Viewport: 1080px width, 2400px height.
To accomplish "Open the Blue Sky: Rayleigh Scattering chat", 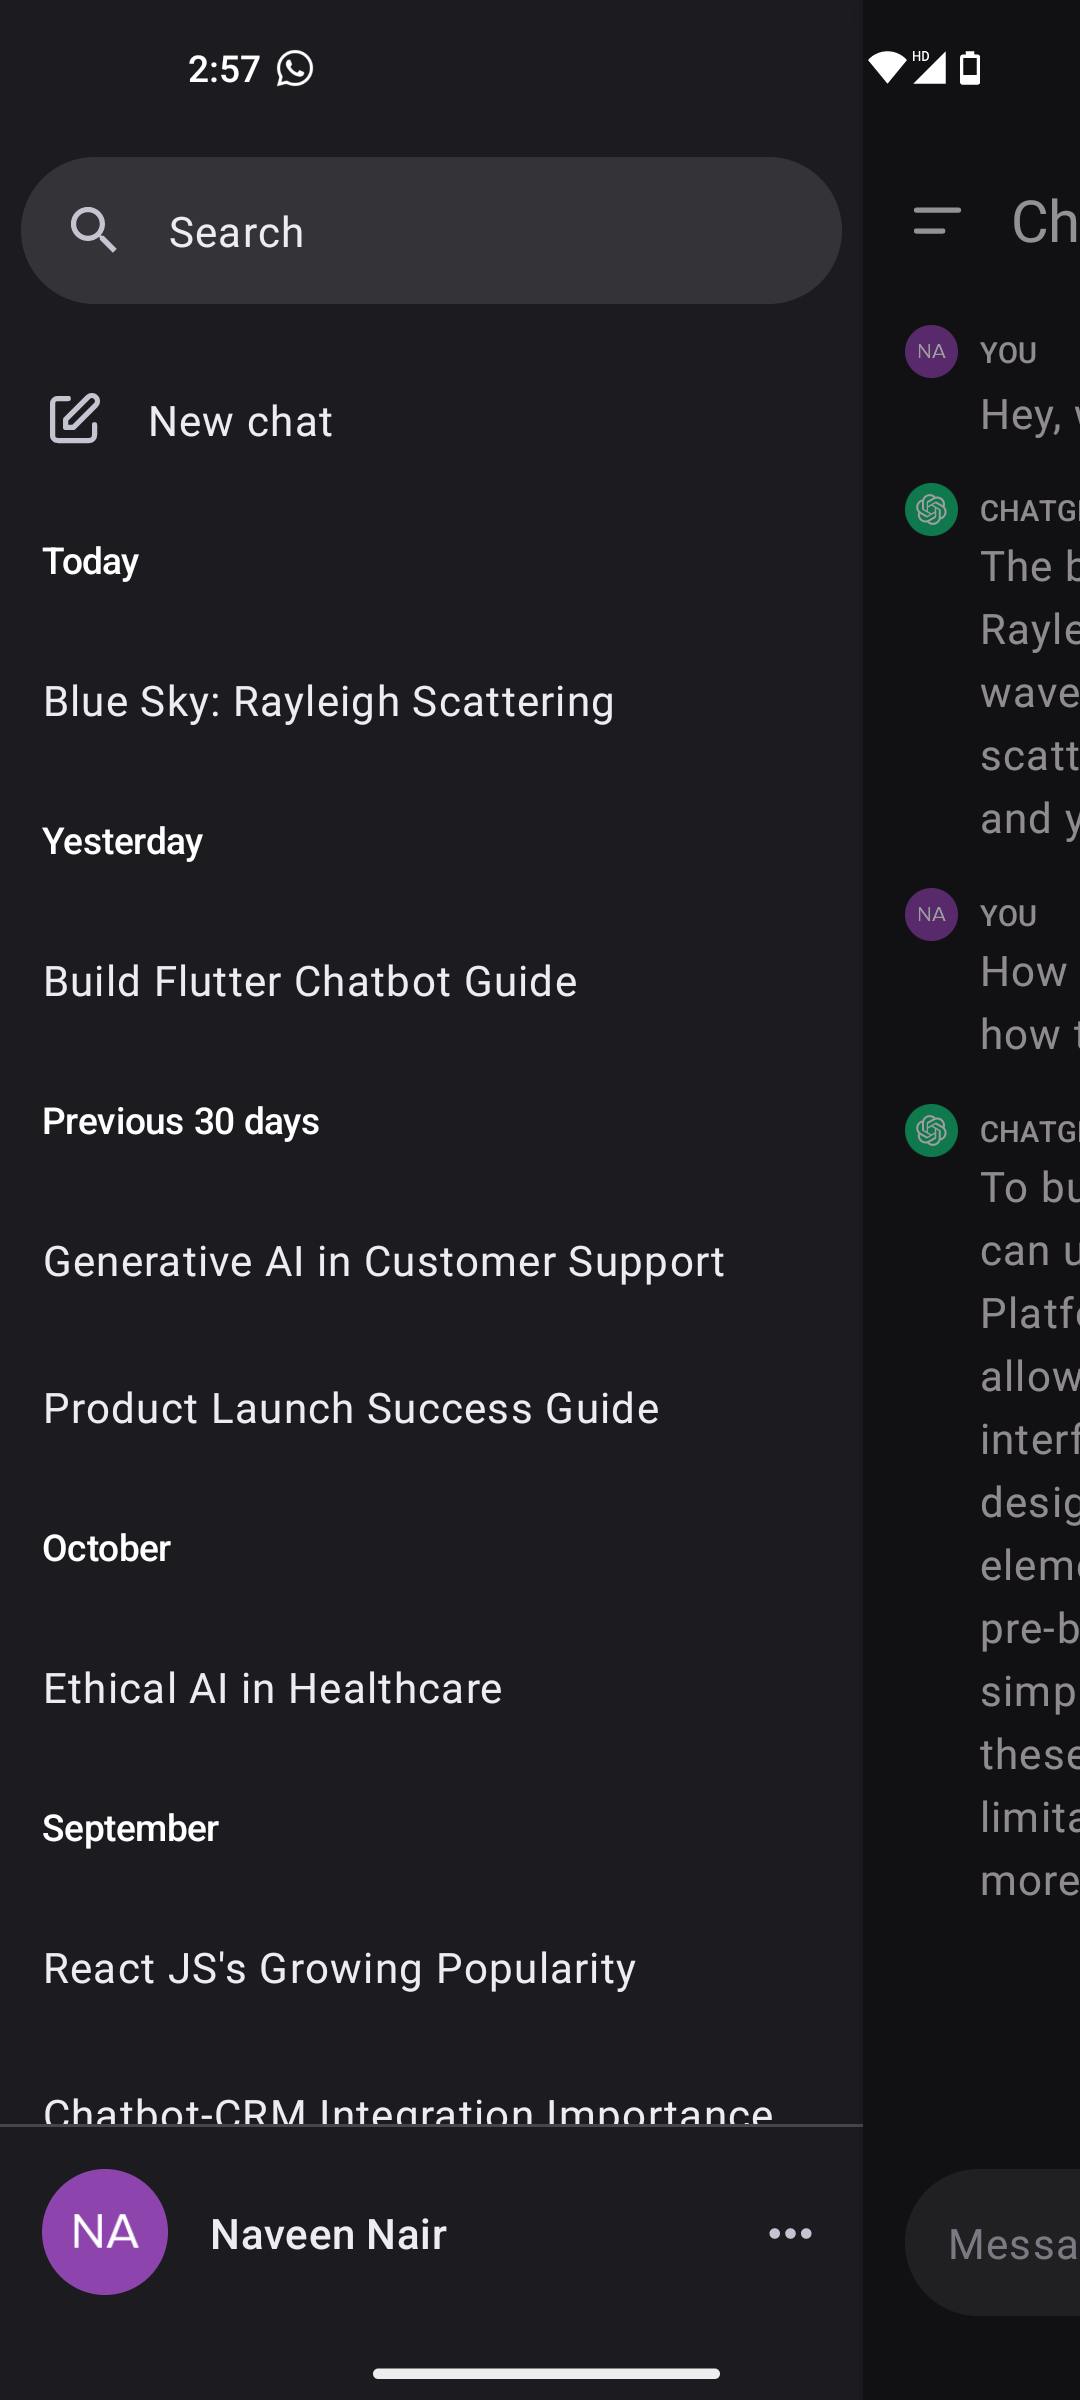I will coord(328,700).
